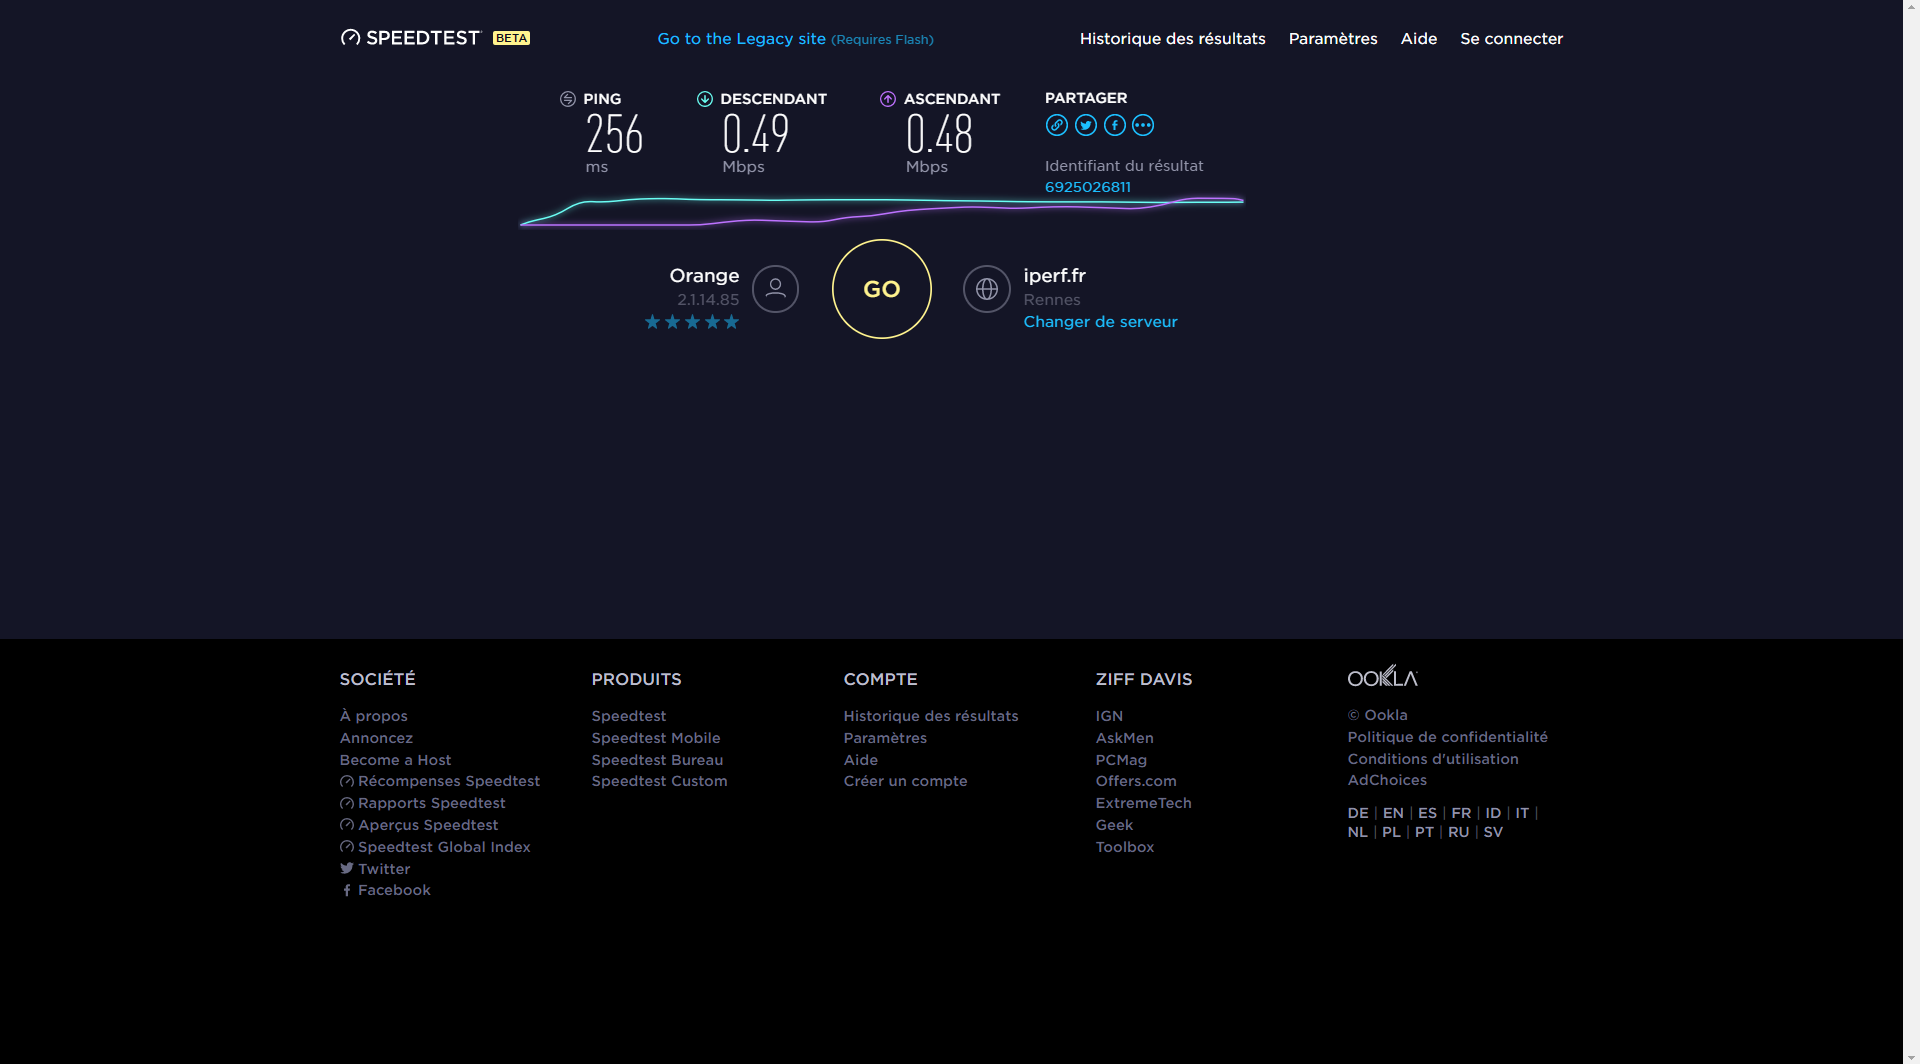This screenshot has width=1920, height=1064.
Task: Switch language to EN in footer
Action: (1392, 813)
